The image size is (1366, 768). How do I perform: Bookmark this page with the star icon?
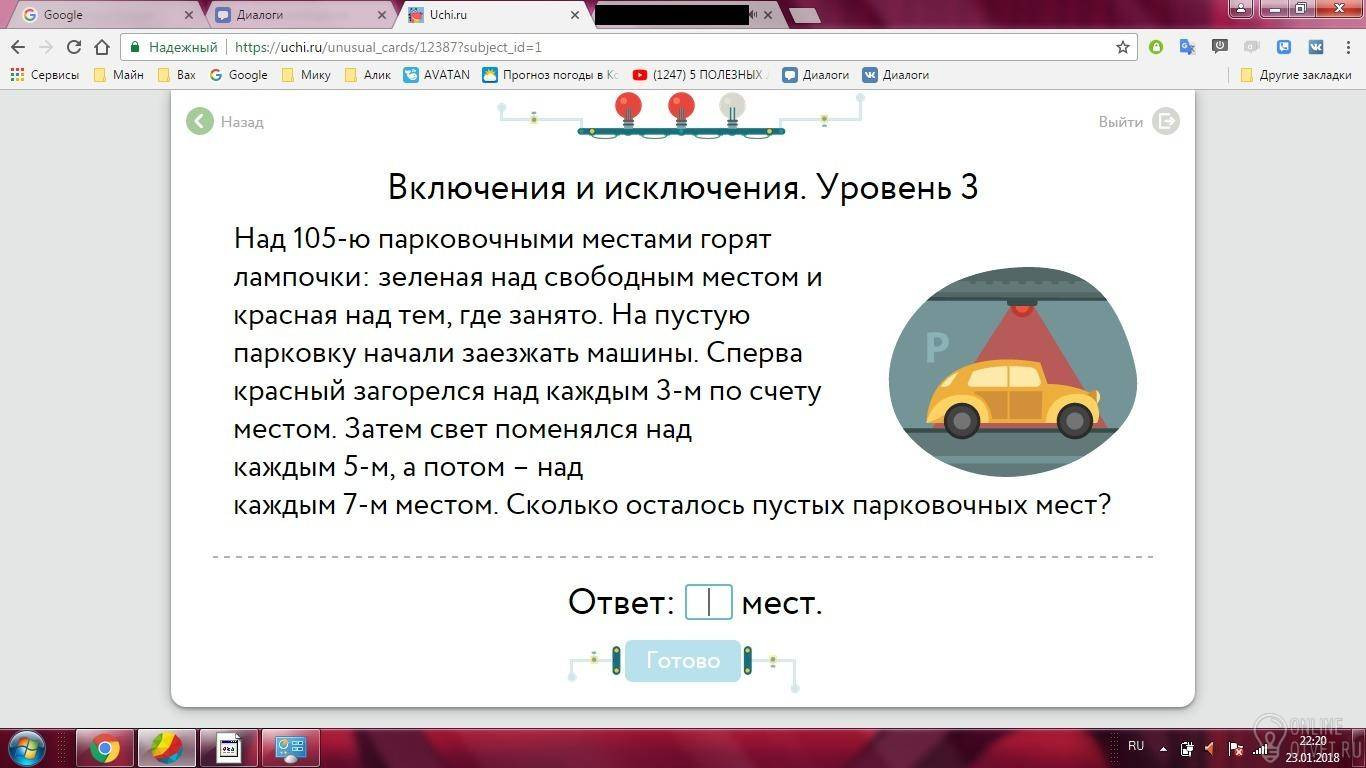click(x=1123, y=47)
